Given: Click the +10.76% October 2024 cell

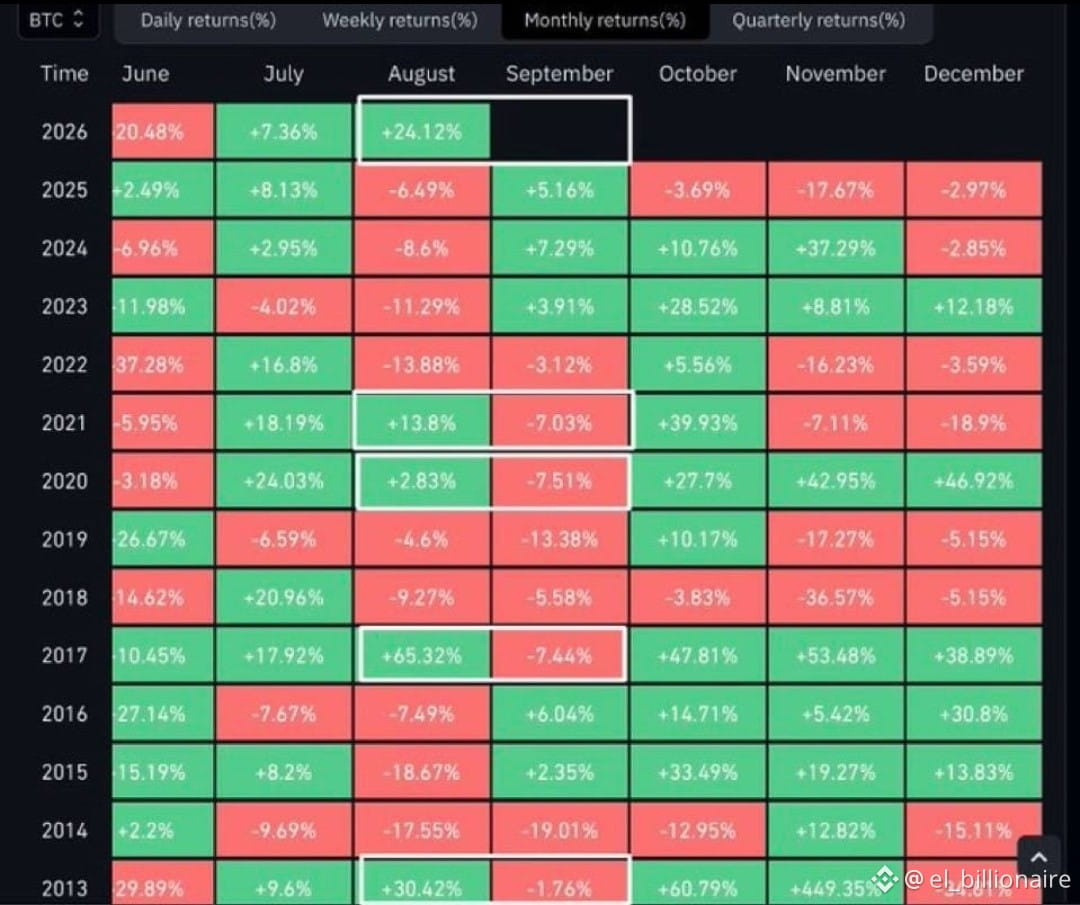Looking at the screenshot, I should click(x=698, y=248).
